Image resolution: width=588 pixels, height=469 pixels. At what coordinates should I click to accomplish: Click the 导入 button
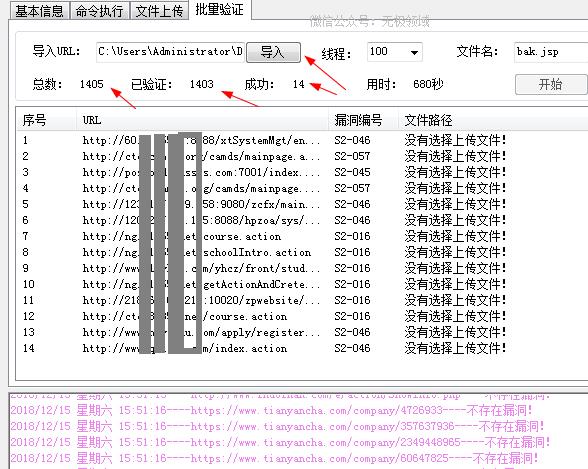click(x=273, y=52)
